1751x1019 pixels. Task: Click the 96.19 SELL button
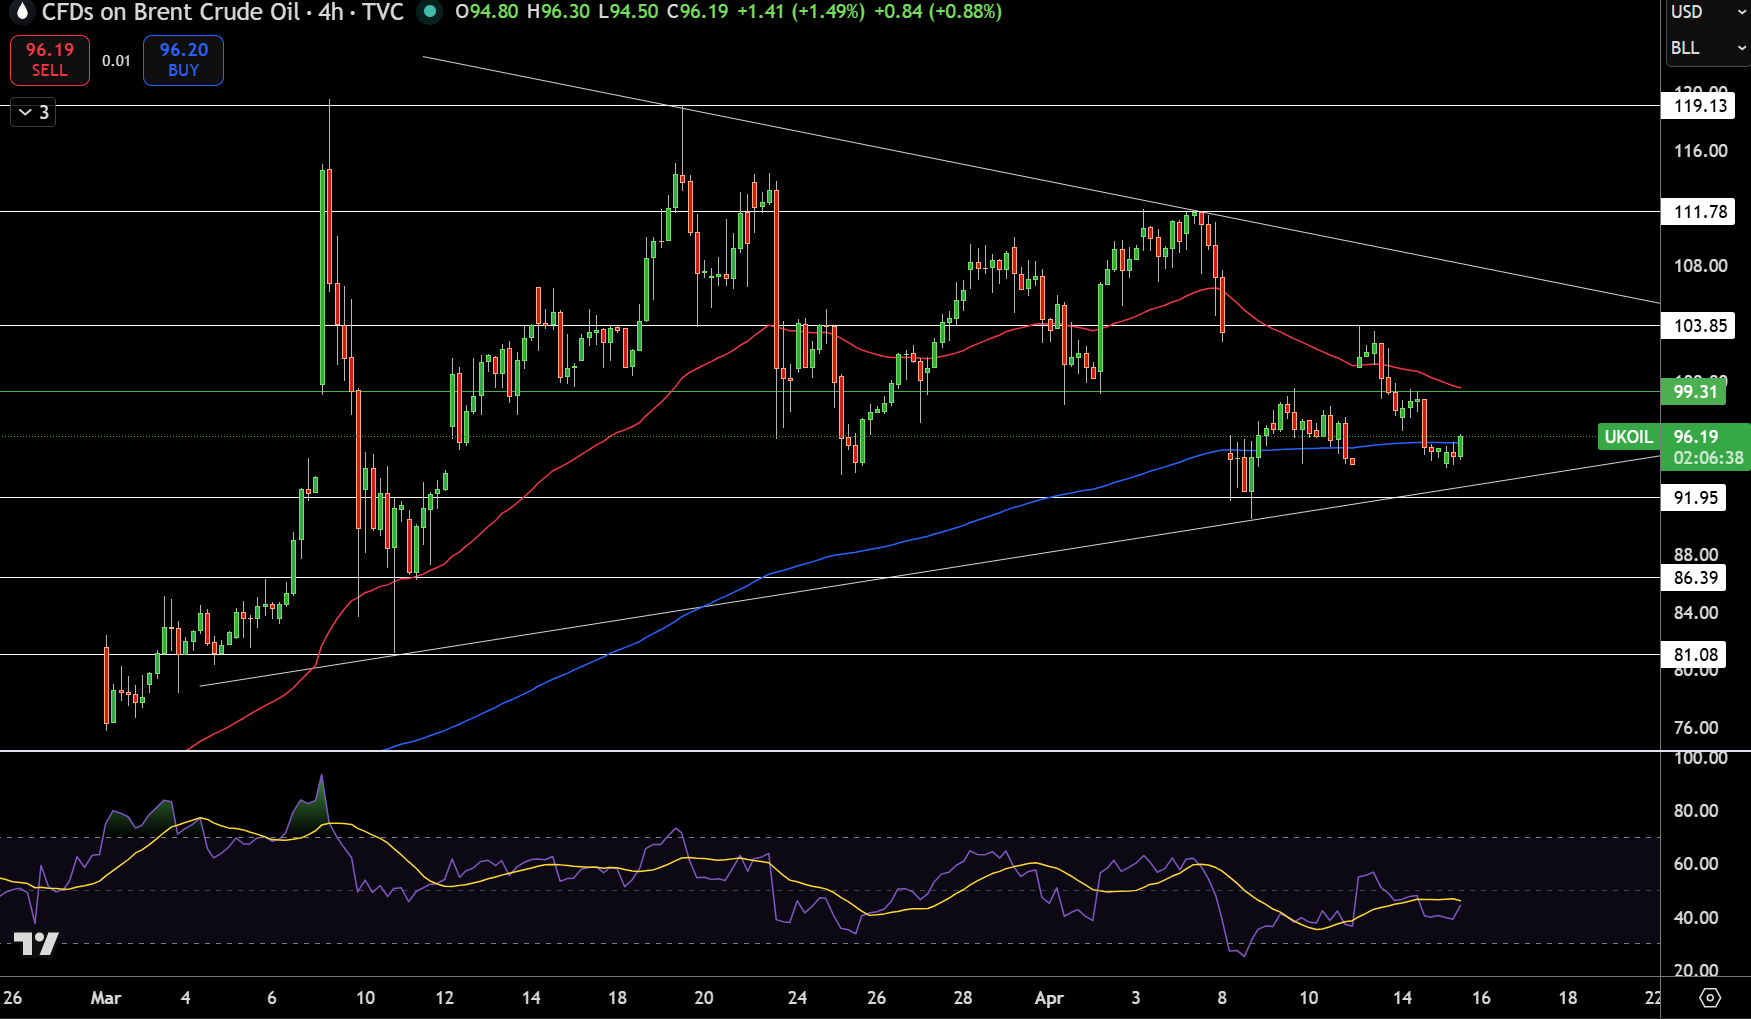pyautogui.click(x=50, y=60)
